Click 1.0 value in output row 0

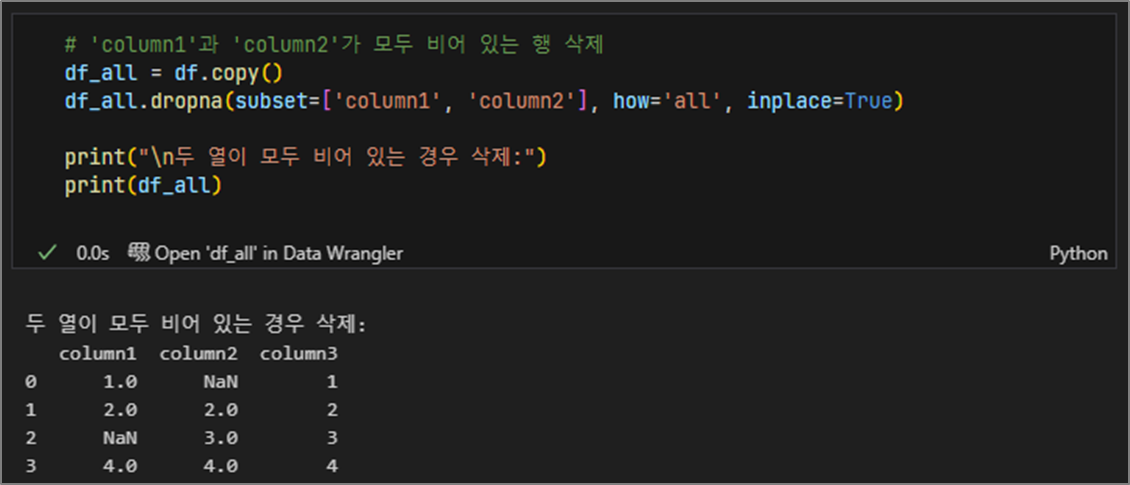(120, 382)
